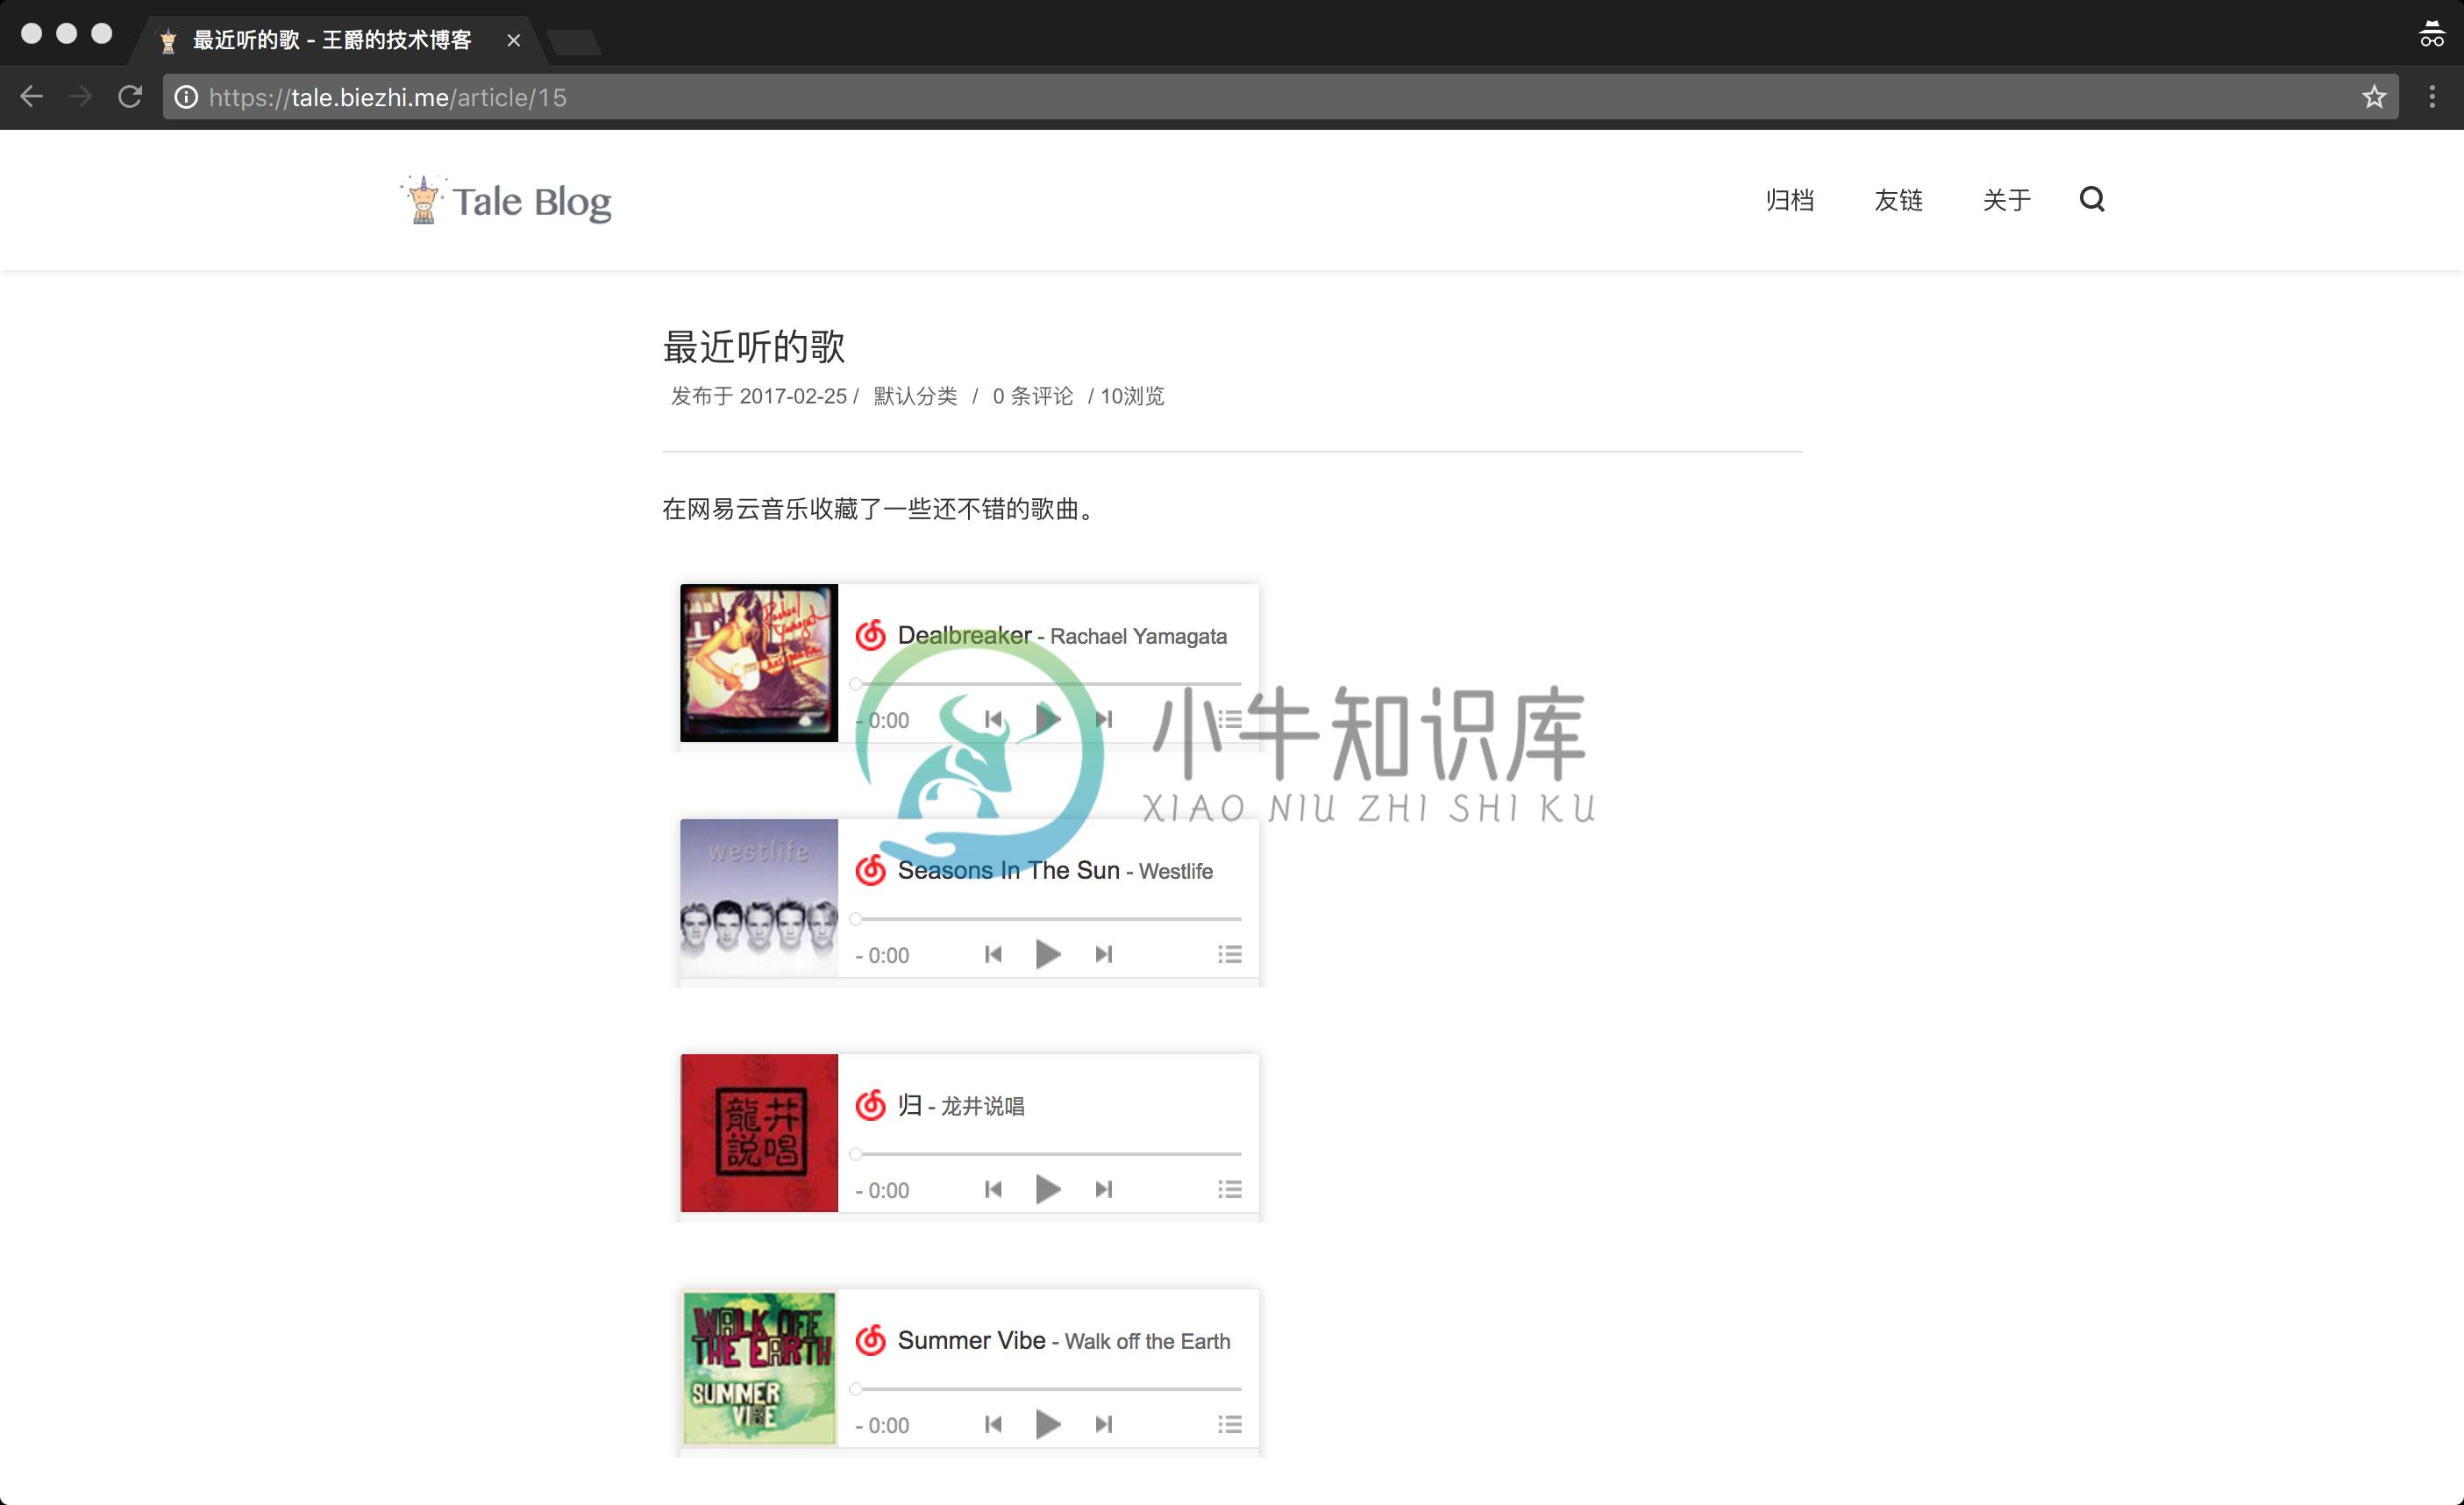View site information icon in address bar
2464x1505 pixels.
186,97
